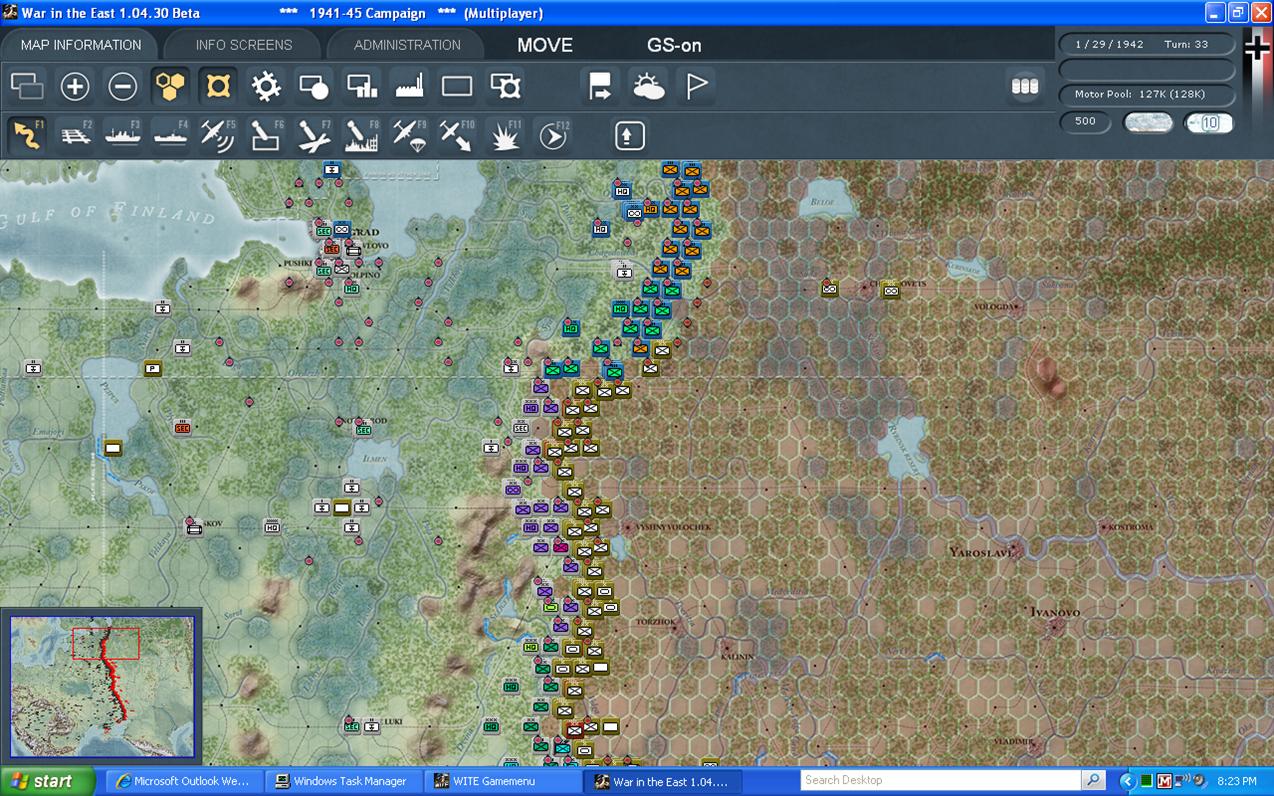1274x796 pixels.
Task: Click the Search Desktop input field
Action: pyautogui.click(x=941, y=780)
